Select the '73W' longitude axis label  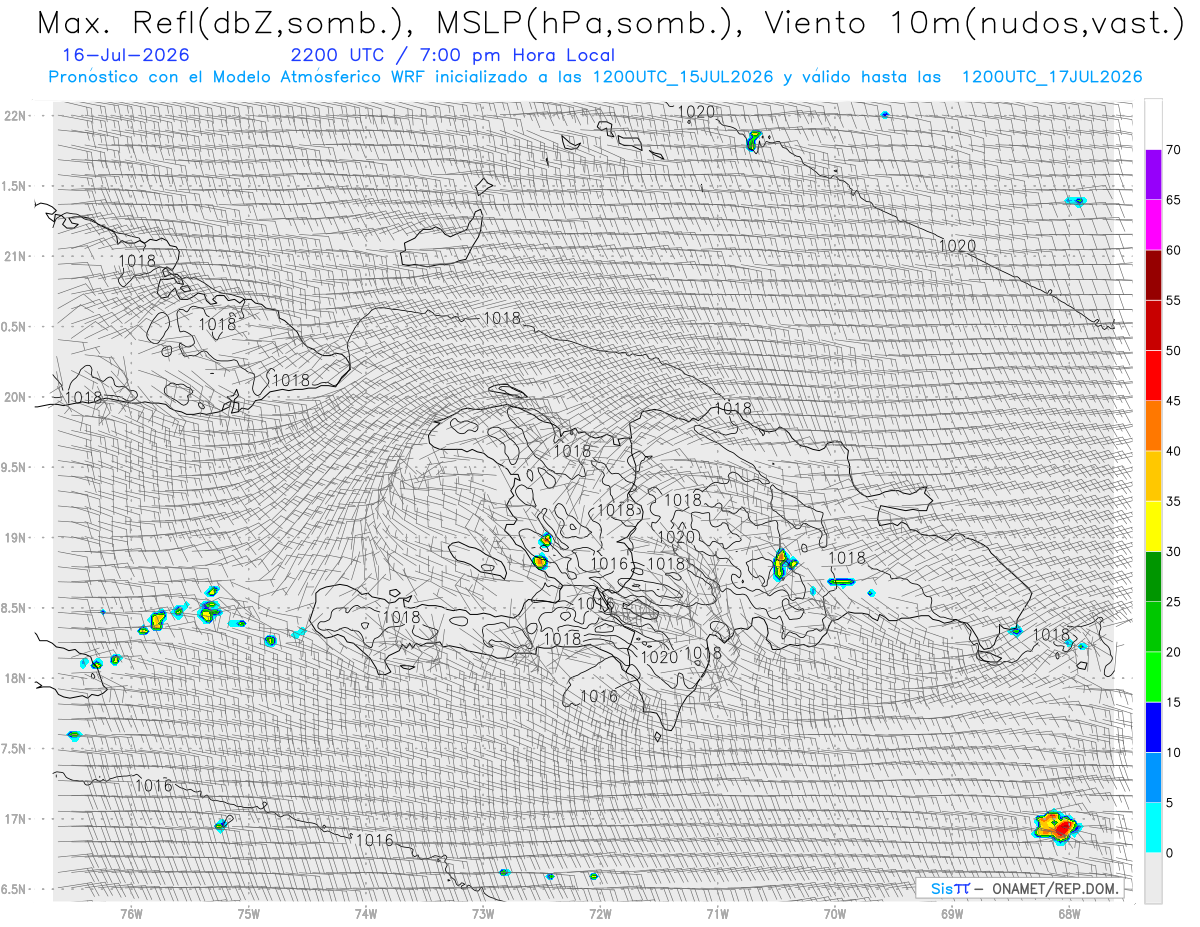coord(483,913)
